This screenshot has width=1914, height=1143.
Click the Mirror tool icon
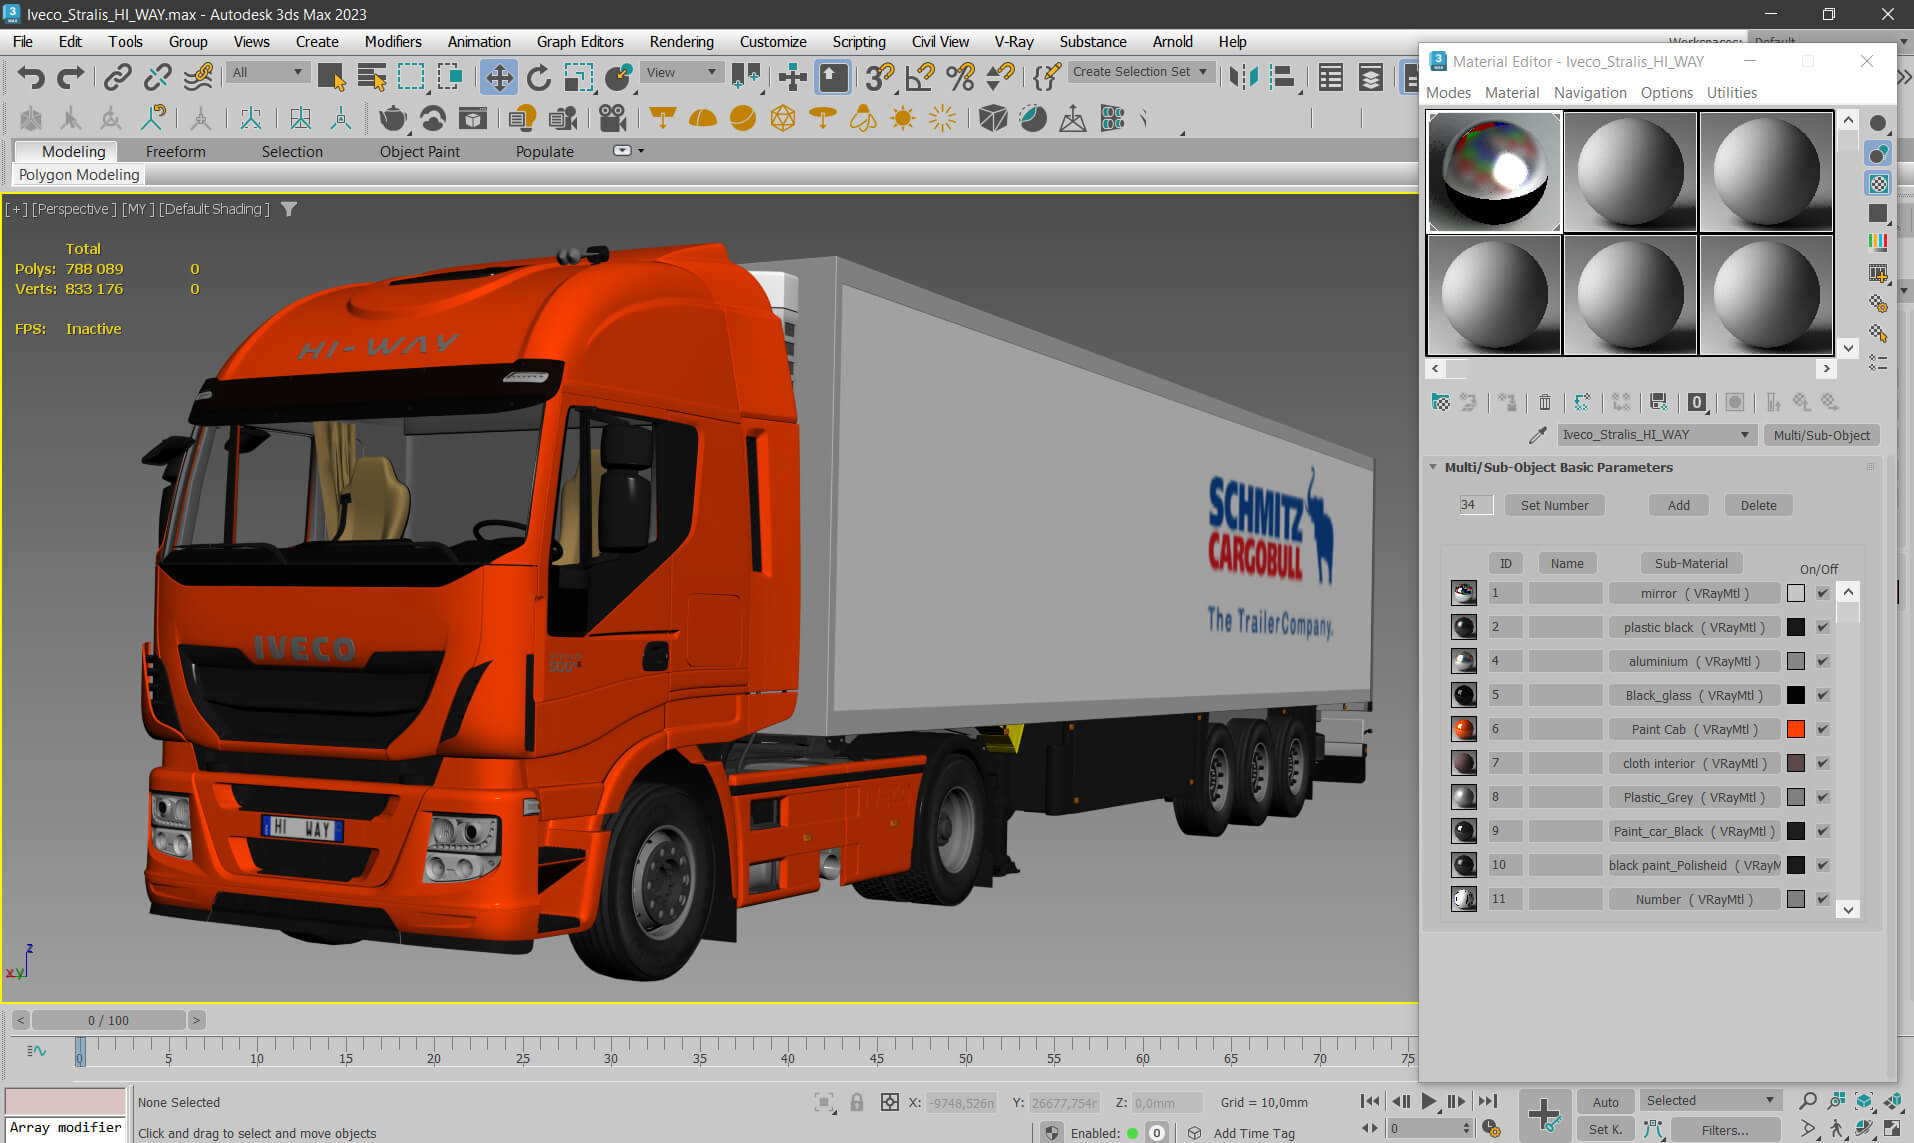point(1243,77)
